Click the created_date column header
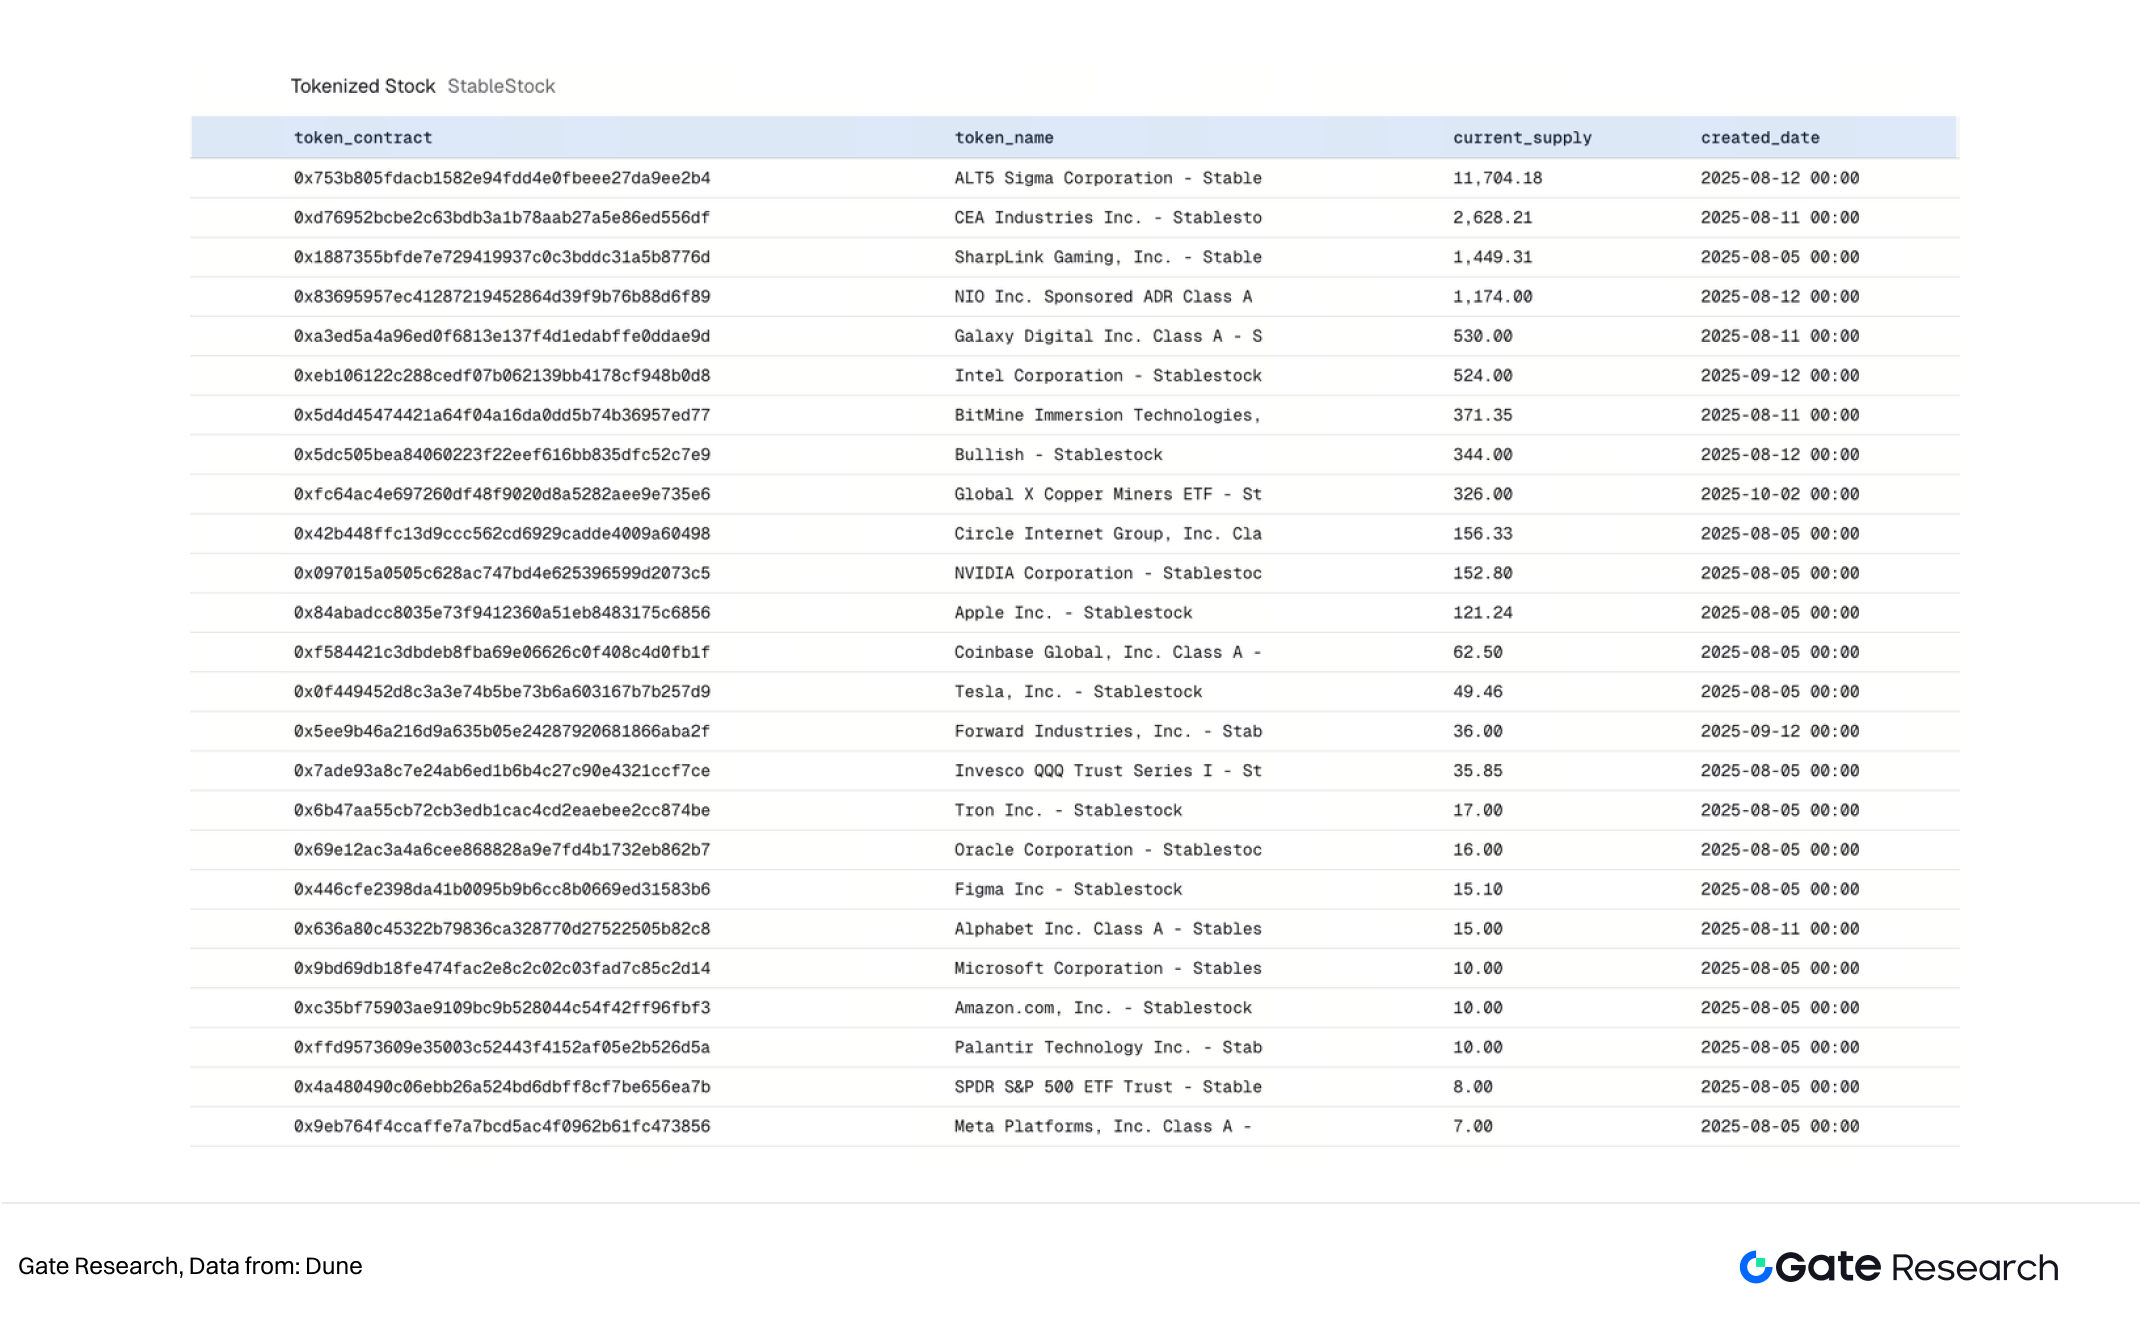The image size is (2140, 1332). pos(1759,138)
